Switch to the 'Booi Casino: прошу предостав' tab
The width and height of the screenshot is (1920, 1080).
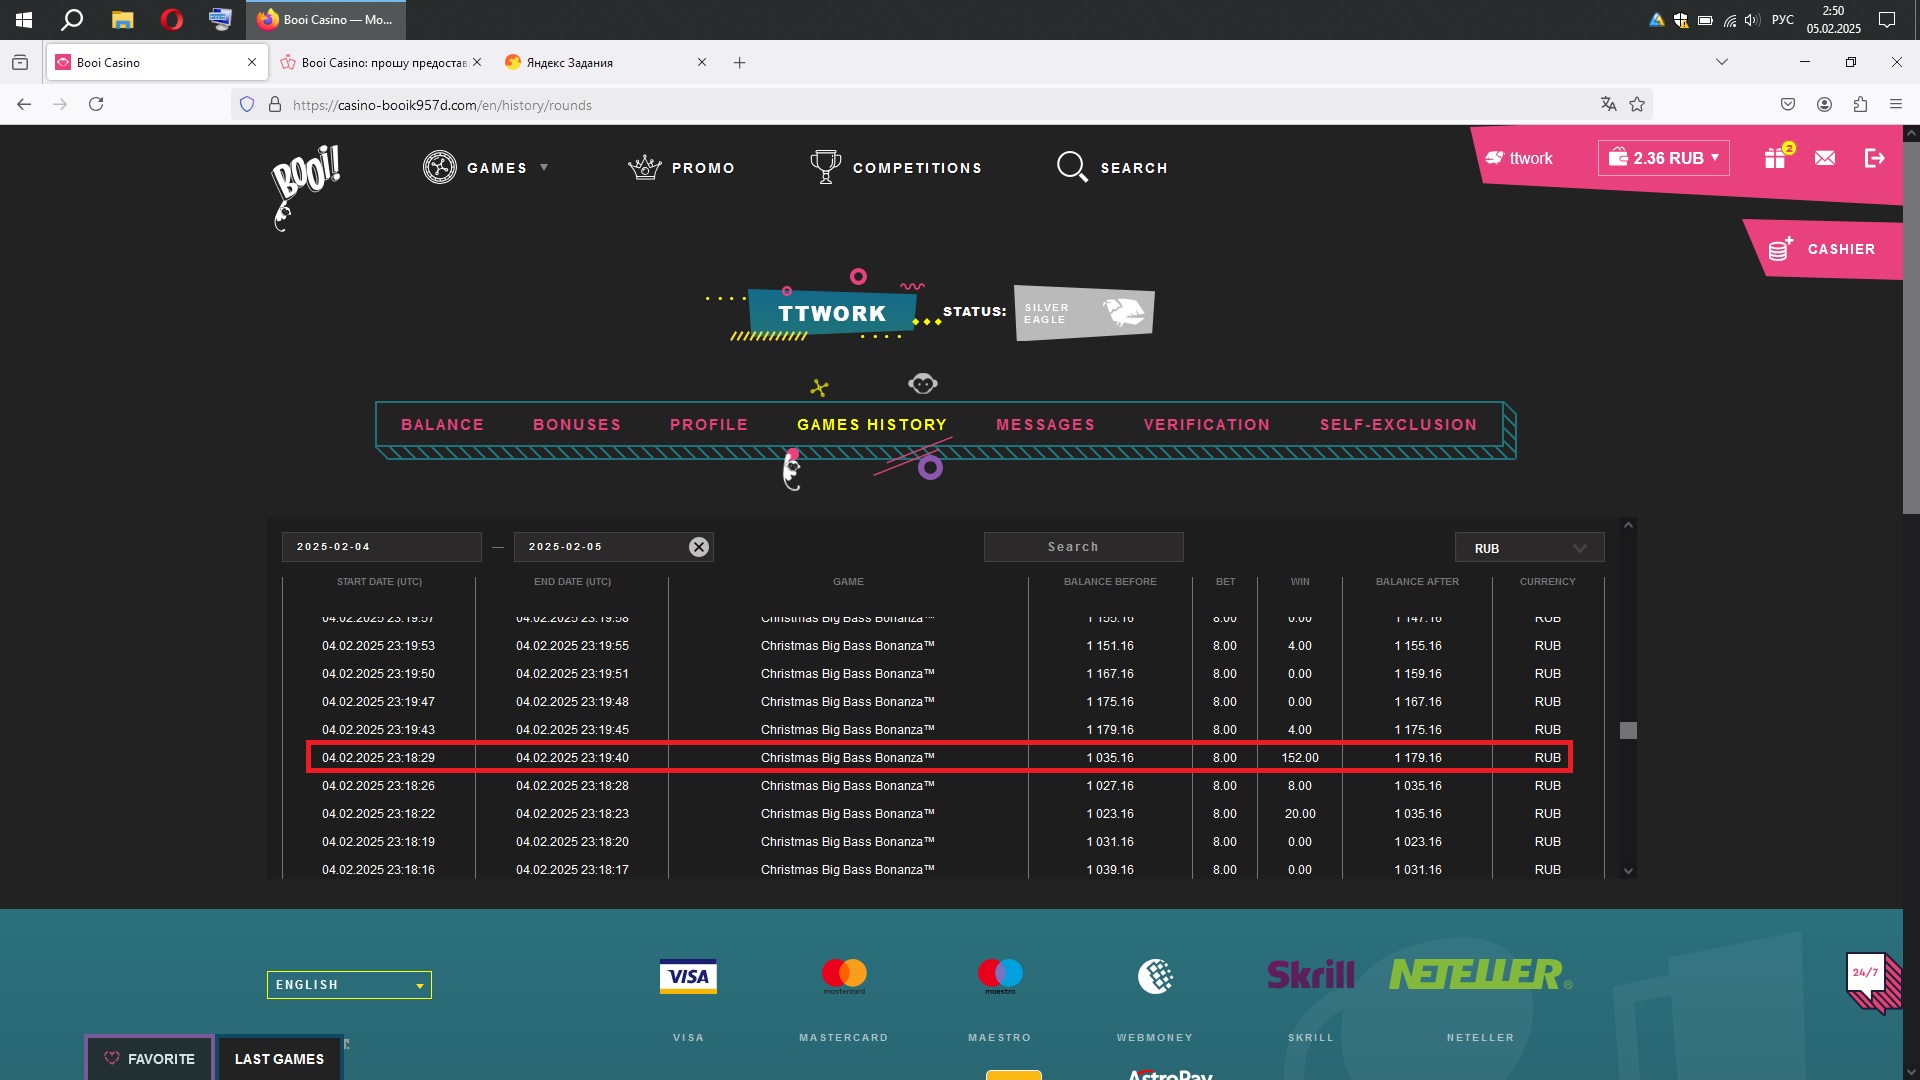coord(381,62)
